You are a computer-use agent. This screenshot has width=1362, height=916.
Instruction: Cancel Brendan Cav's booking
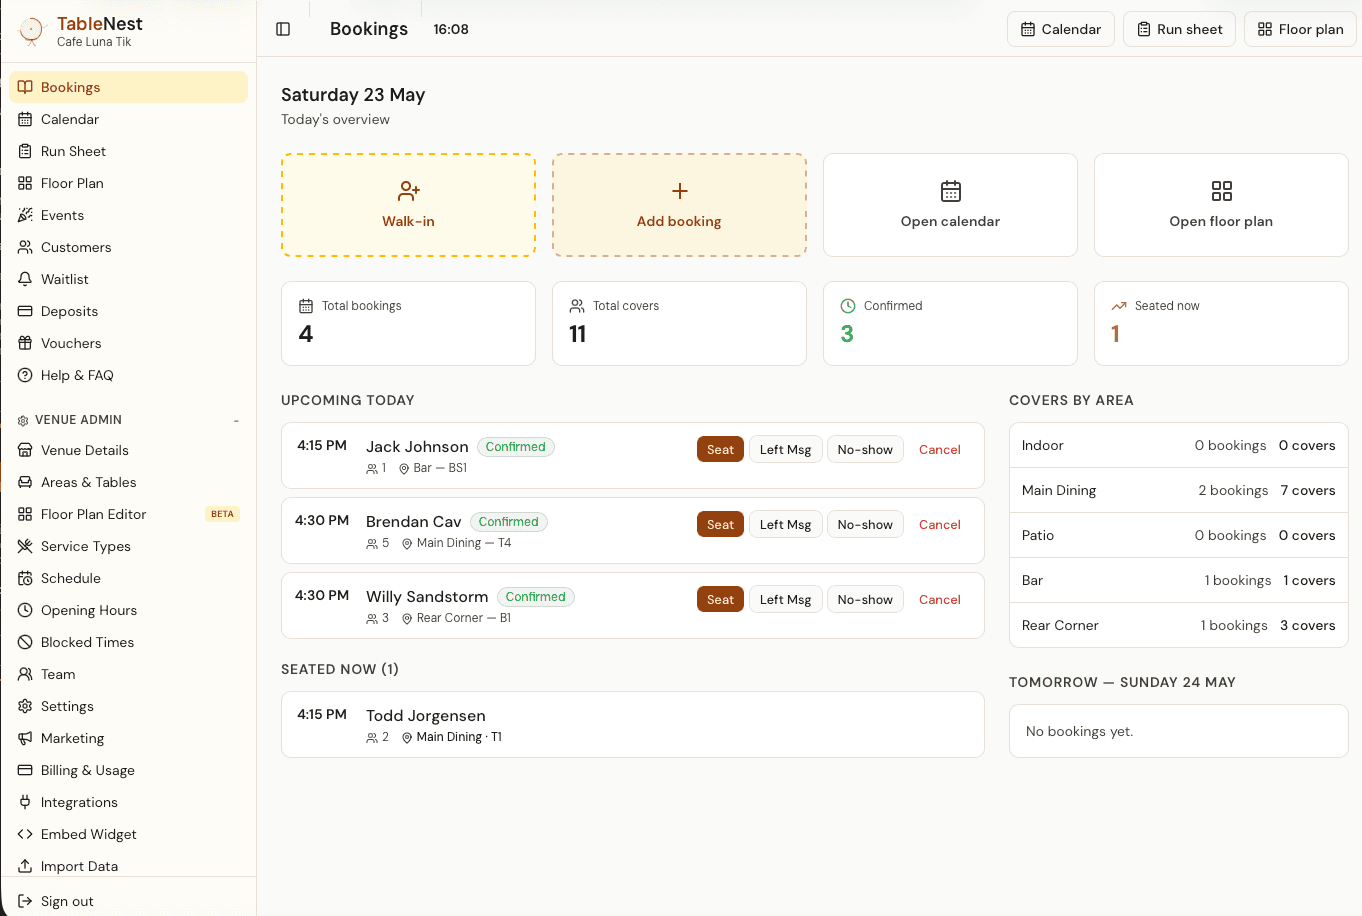pyautogui.click(x=940, y=524)
